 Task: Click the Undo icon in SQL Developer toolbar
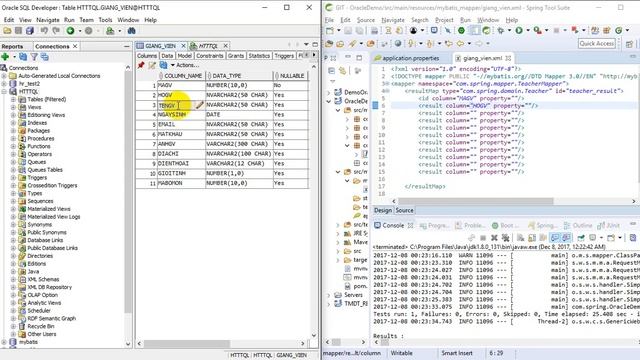point(44,31)
